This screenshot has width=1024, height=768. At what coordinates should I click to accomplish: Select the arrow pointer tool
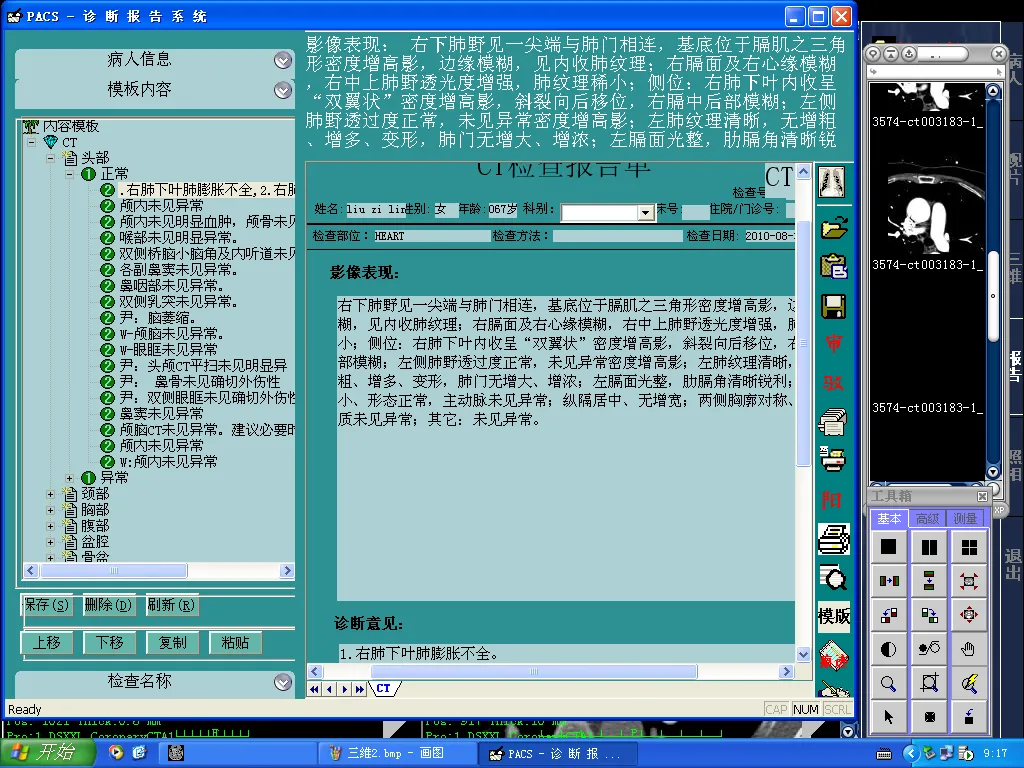[888, 717]
